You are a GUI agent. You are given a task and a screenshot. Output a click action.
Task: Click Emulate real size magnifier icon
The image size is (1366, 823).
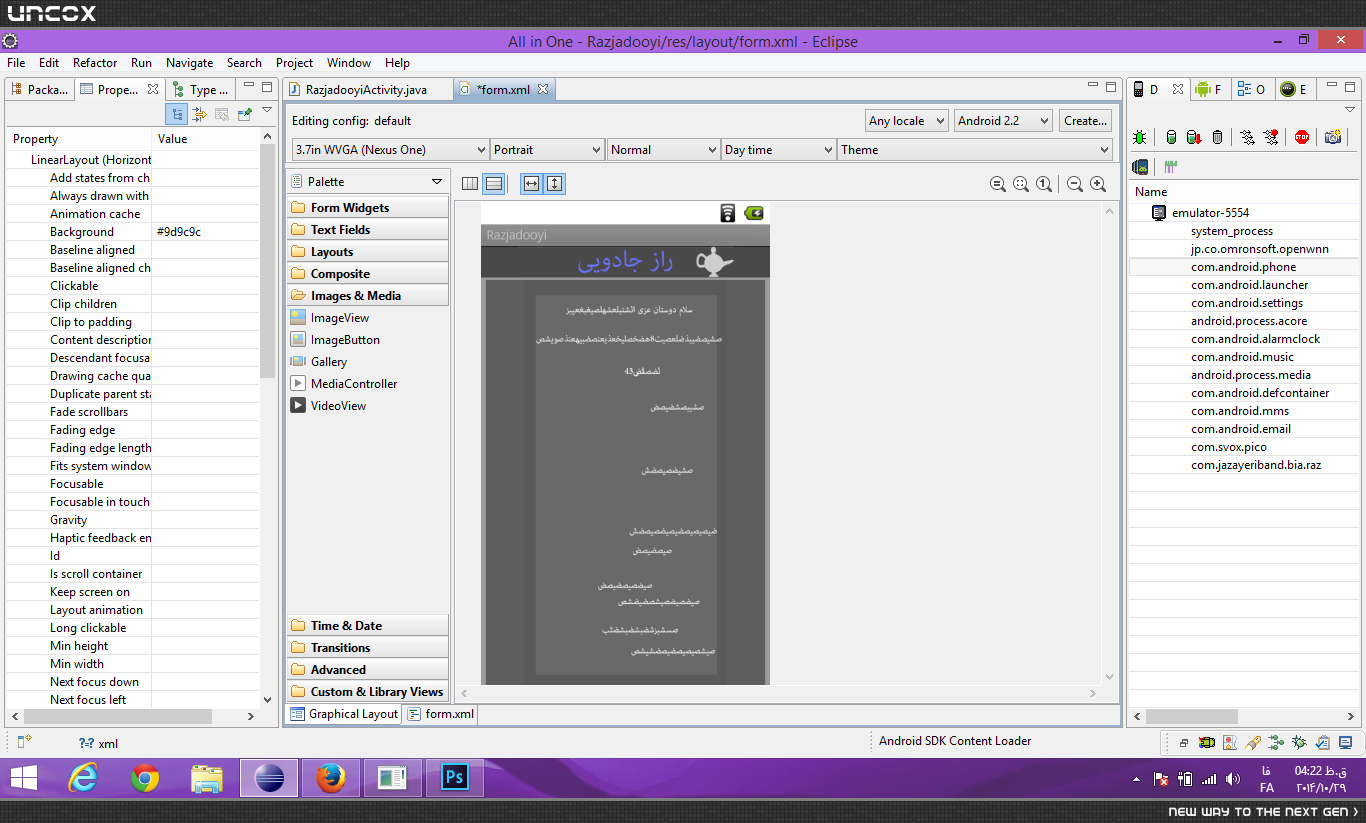pos(998,184)
